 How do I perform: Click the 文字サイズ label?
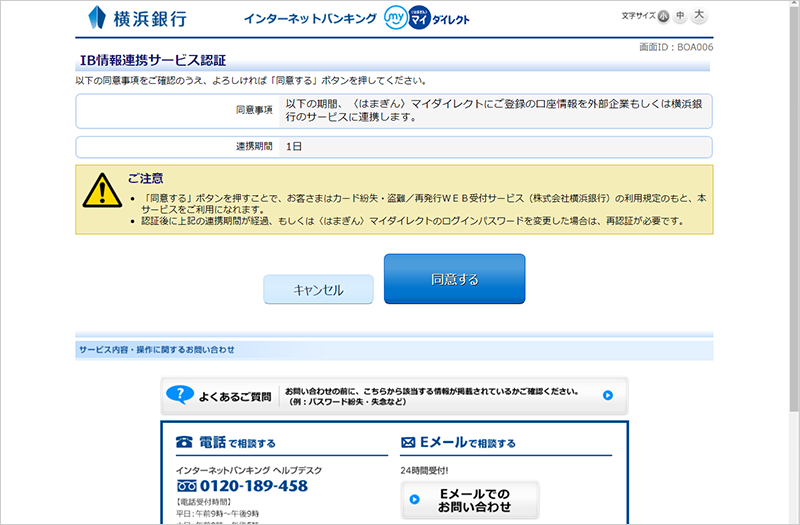pos(638,16)
